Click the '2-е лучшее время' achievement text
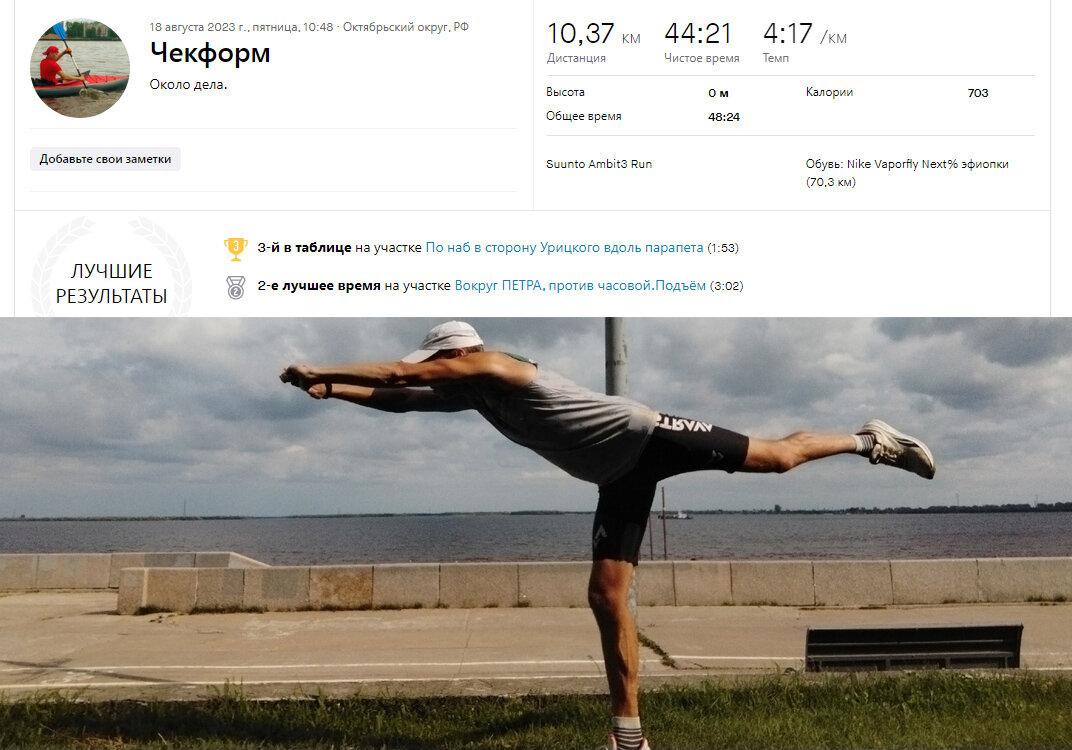1072x750 pixels. (x=319, y=286)
